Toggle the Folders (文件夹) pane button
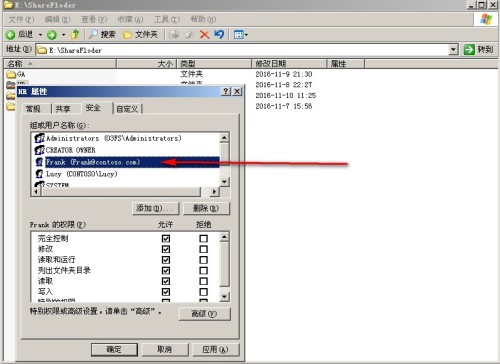 (x=140, y=34)
